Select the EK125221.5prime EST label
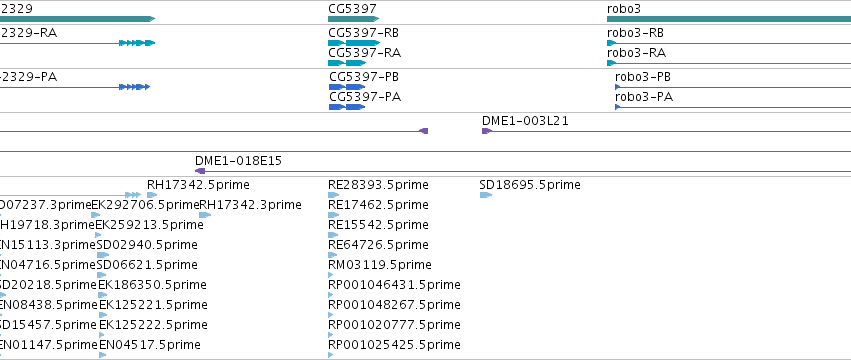 [x=154, y=305]
